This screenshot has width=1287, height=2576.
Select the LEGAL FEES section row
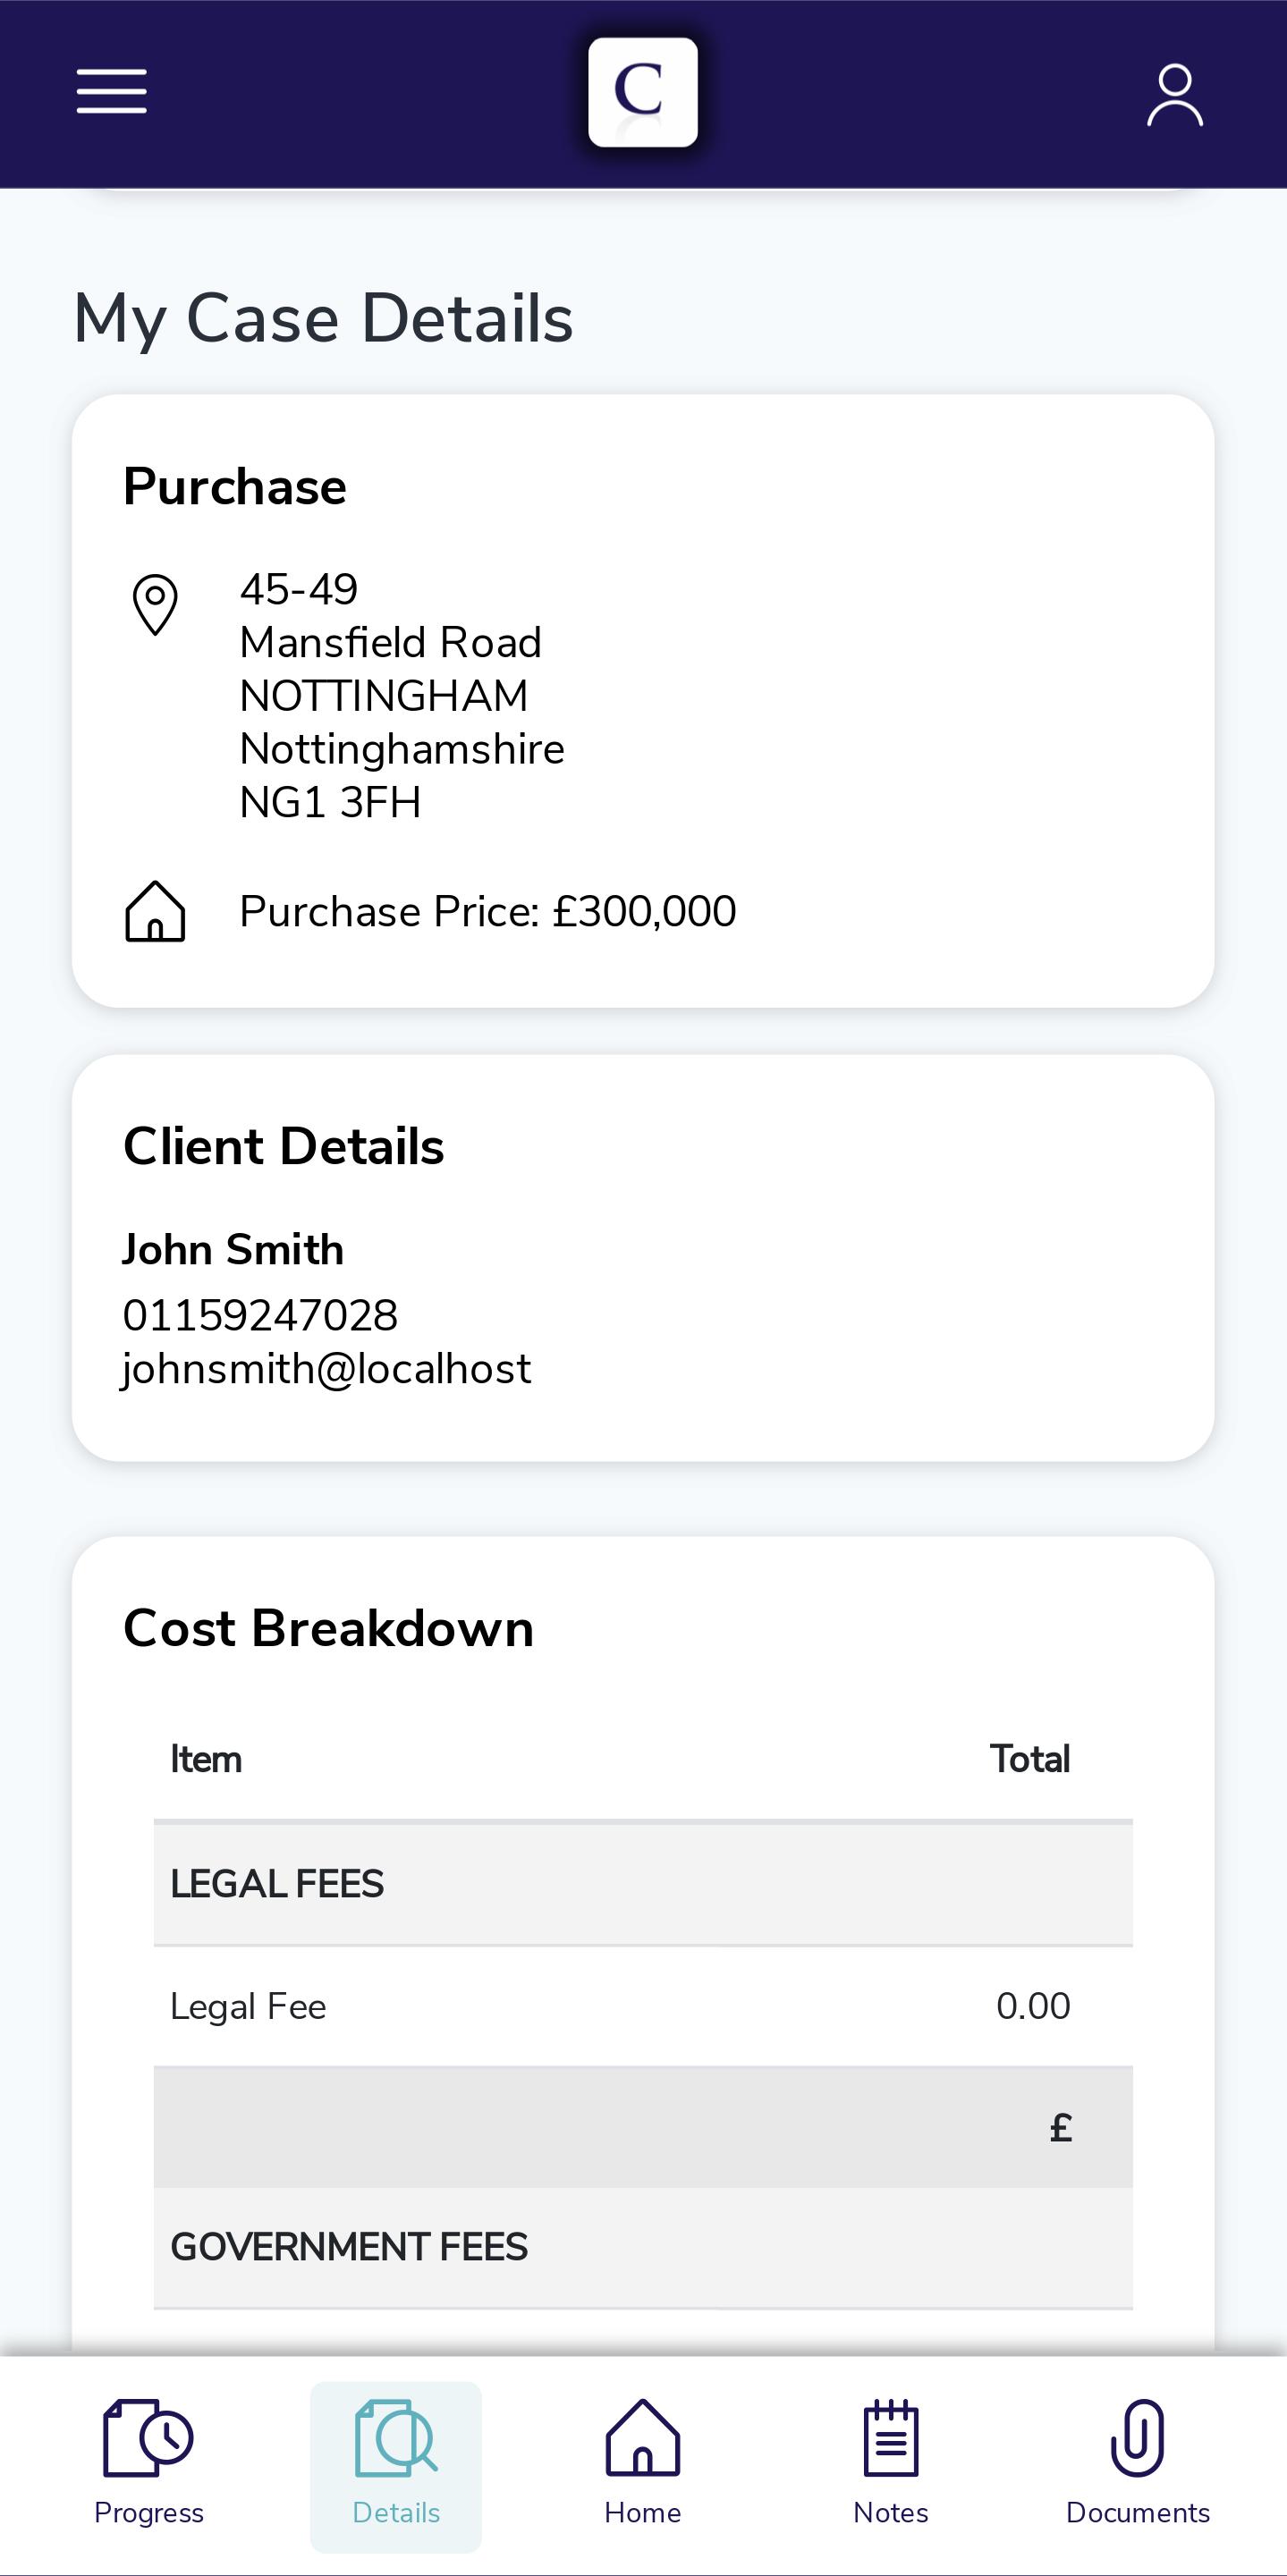[x=643, y=1884]
